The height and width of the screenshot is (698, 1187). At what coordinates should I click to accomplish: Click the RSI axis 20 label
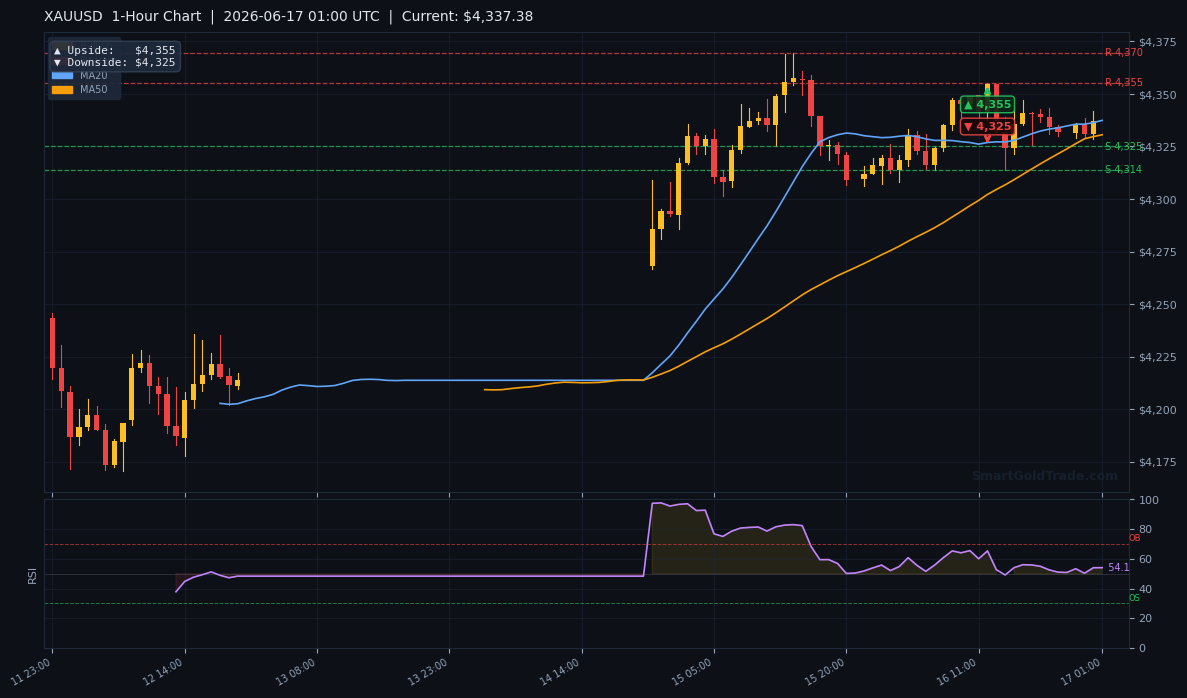[x=1145, y=619]
